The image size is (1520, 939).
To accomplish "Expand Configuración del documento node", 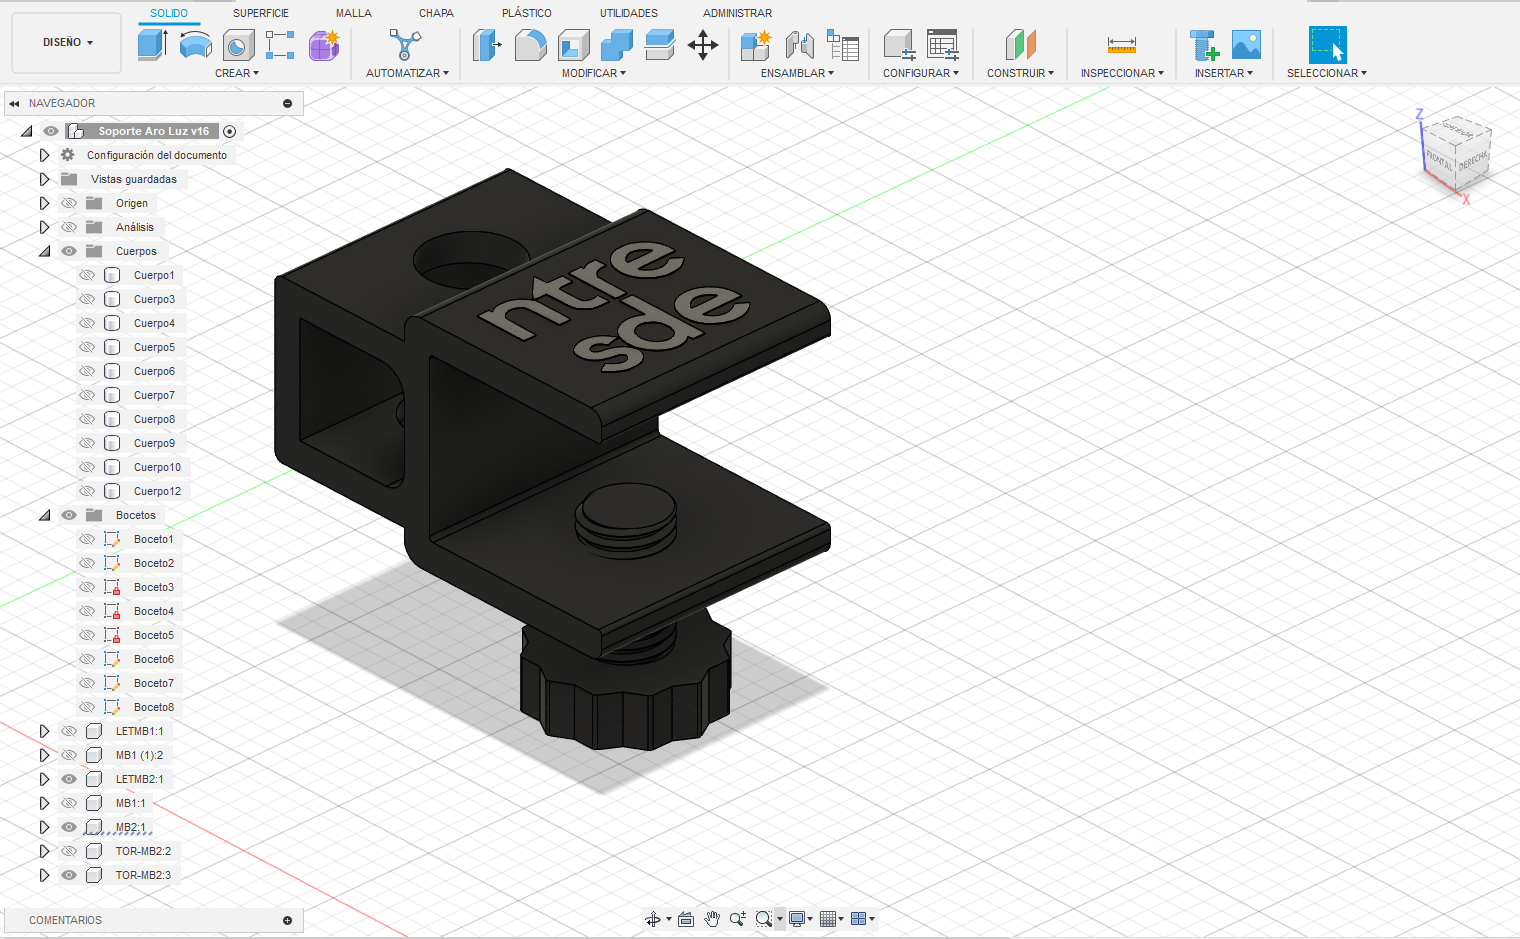I will 44,155.
